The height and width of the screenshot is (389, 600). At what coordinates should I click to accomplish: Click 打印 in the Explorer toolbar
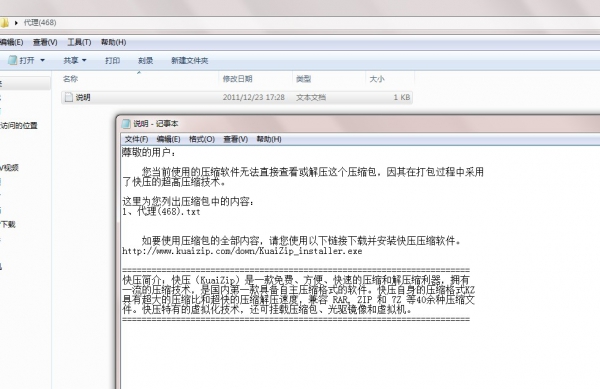[112, 60]
